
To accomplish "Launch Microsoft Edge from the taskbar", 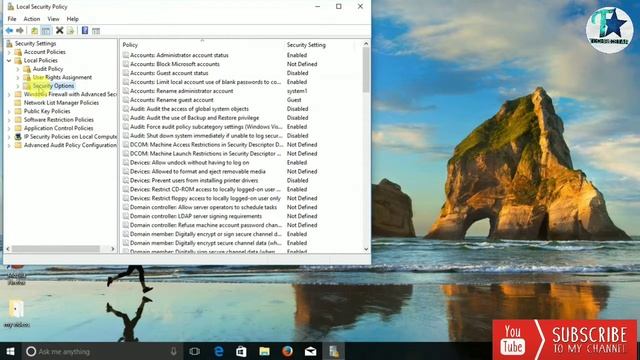I will point(219,351).
